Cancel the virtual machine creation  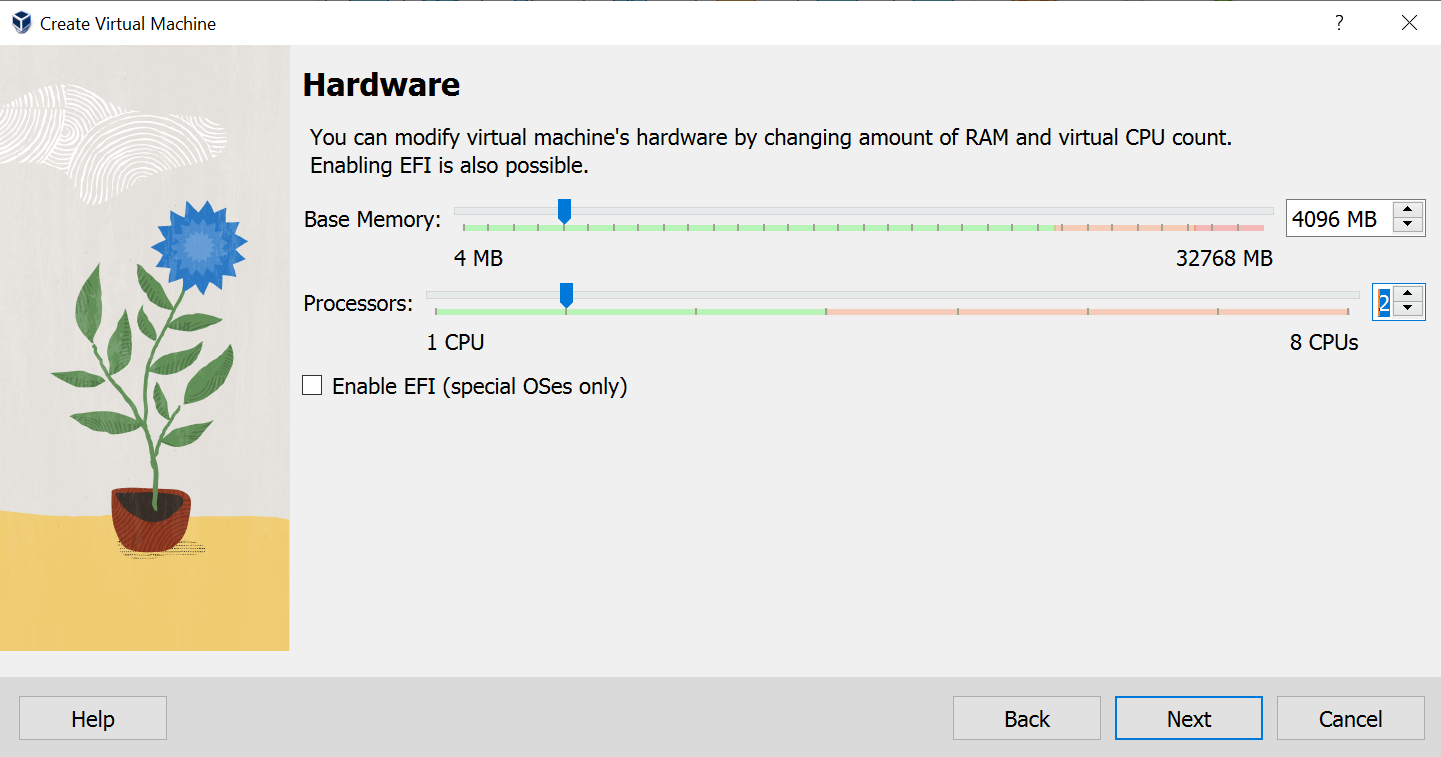(x=1350, y=719)
